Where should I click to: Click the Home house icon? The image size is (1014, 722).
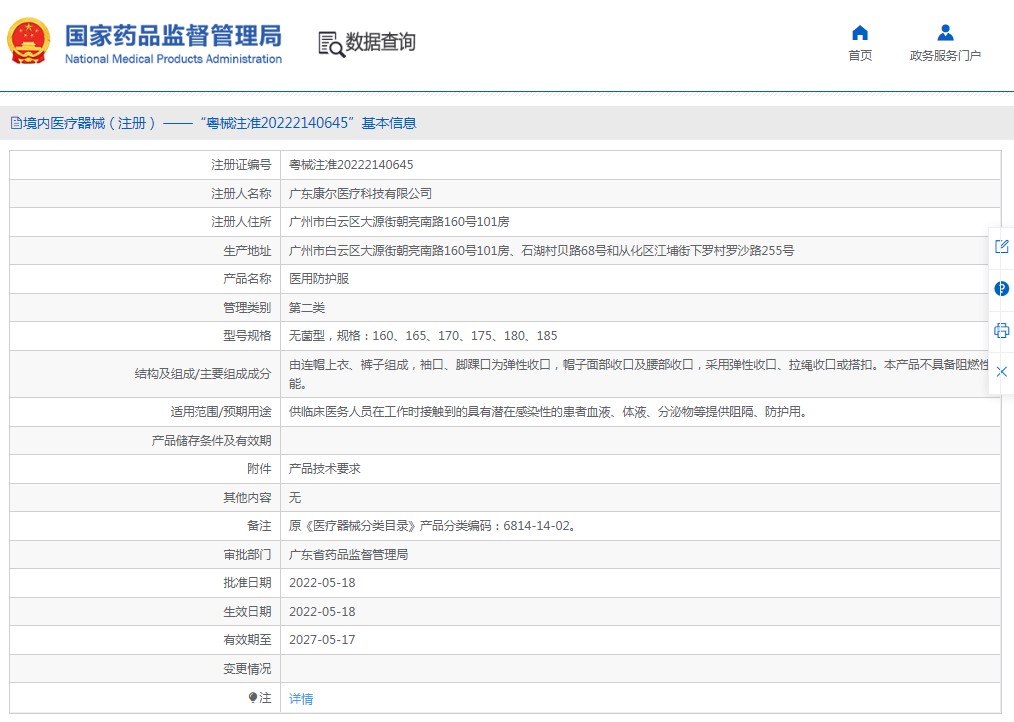859,33
